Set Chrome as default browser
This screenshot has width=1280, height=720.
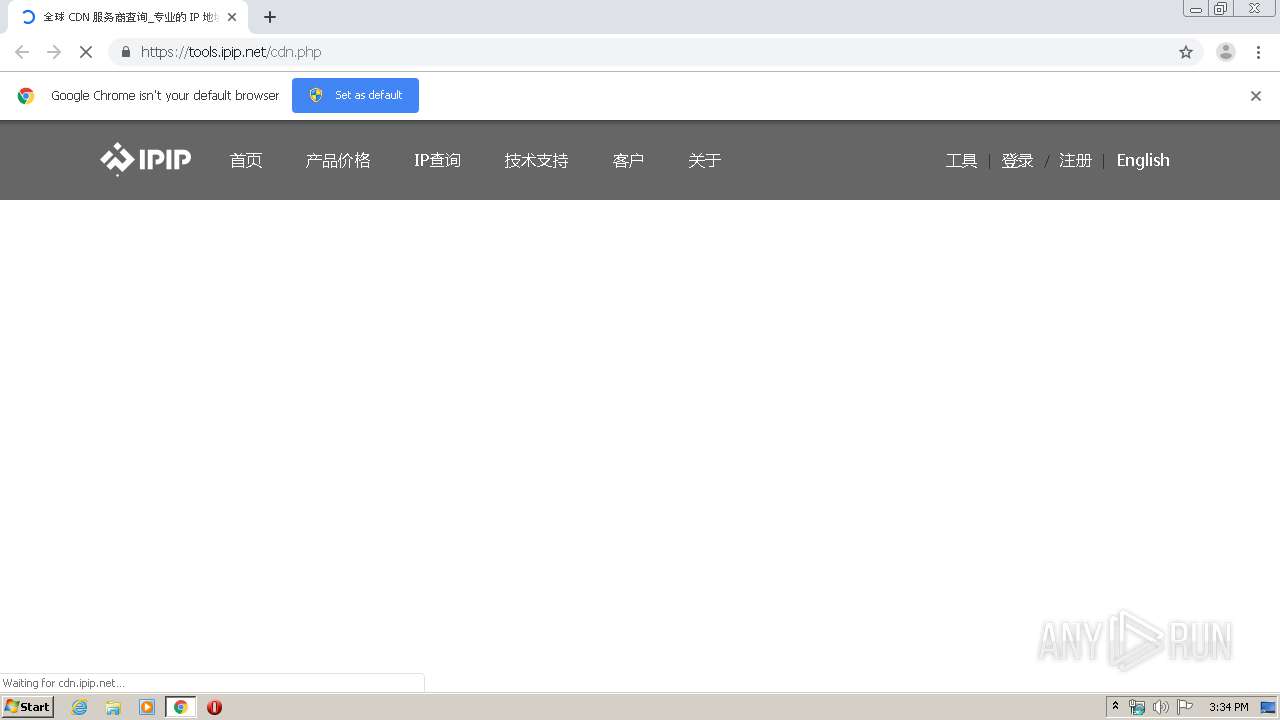tap(355, 95)
